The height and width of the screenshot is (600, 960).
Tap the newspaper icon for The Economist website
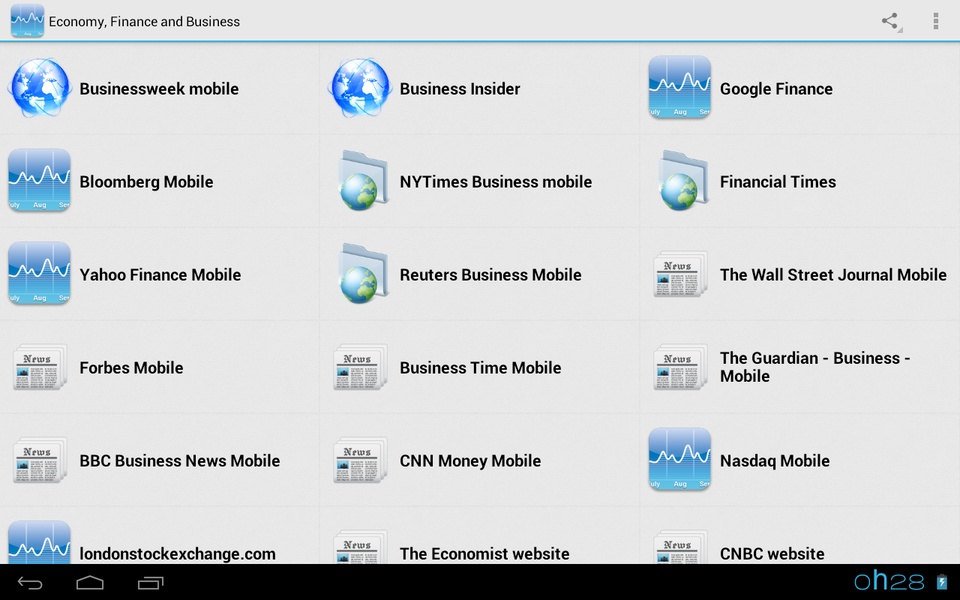pyautogui.click(x=360, y=547)
